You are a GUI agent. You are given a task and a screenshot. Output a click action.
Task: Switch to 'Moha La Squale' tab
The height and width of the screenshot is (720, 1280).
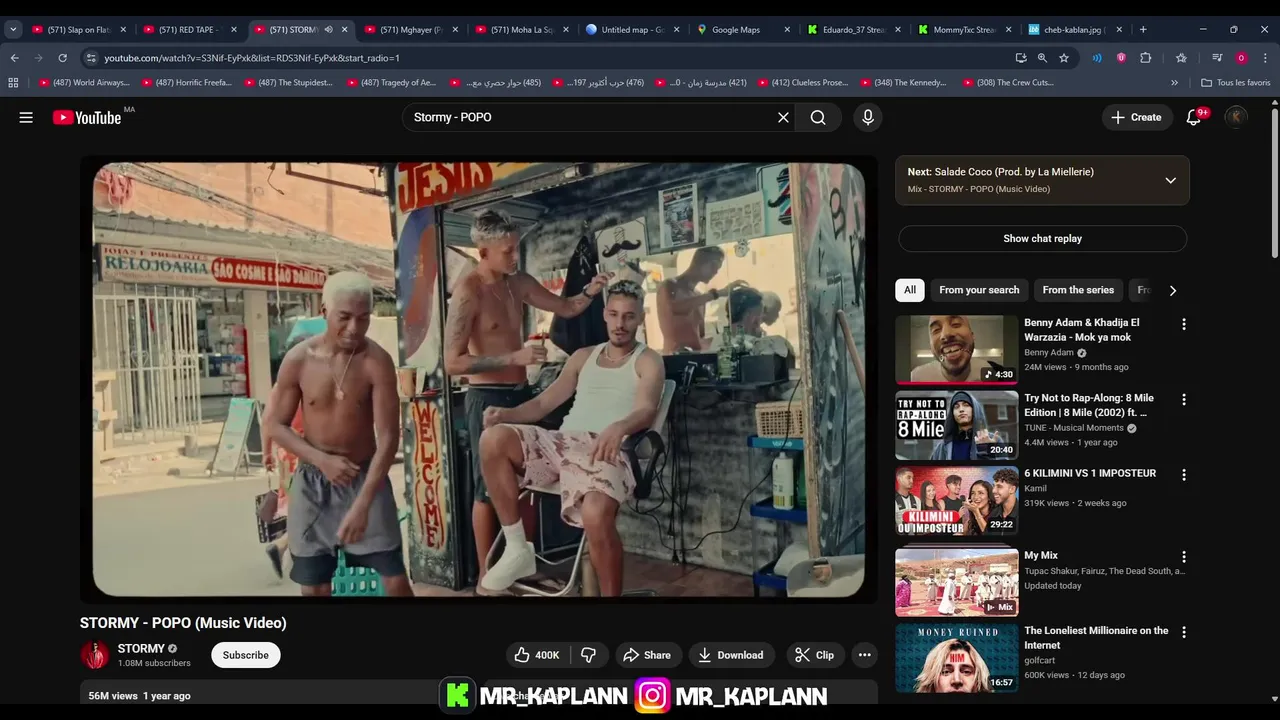tap(522, 30)
